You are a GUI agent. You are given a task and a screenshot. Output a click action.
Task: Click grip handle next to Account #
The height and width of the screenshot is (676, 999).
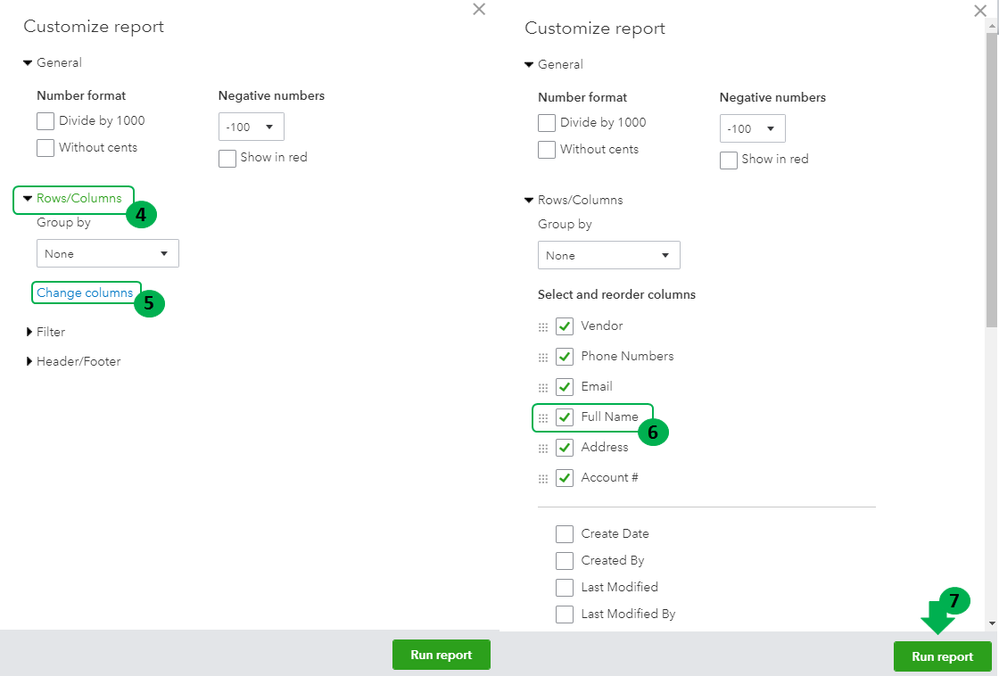point(544,478)
